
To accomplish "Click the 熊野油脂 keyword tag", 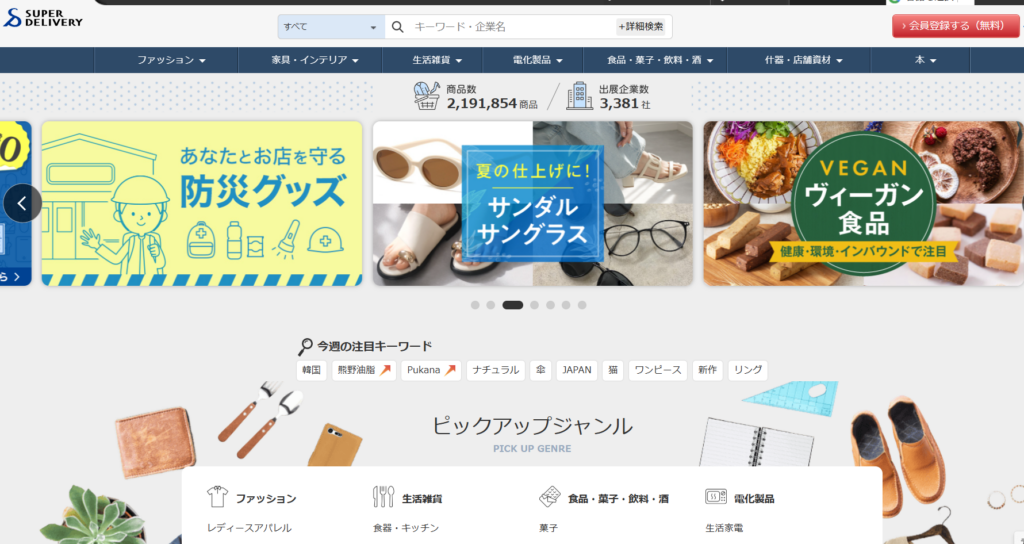I will coord(364,370).
